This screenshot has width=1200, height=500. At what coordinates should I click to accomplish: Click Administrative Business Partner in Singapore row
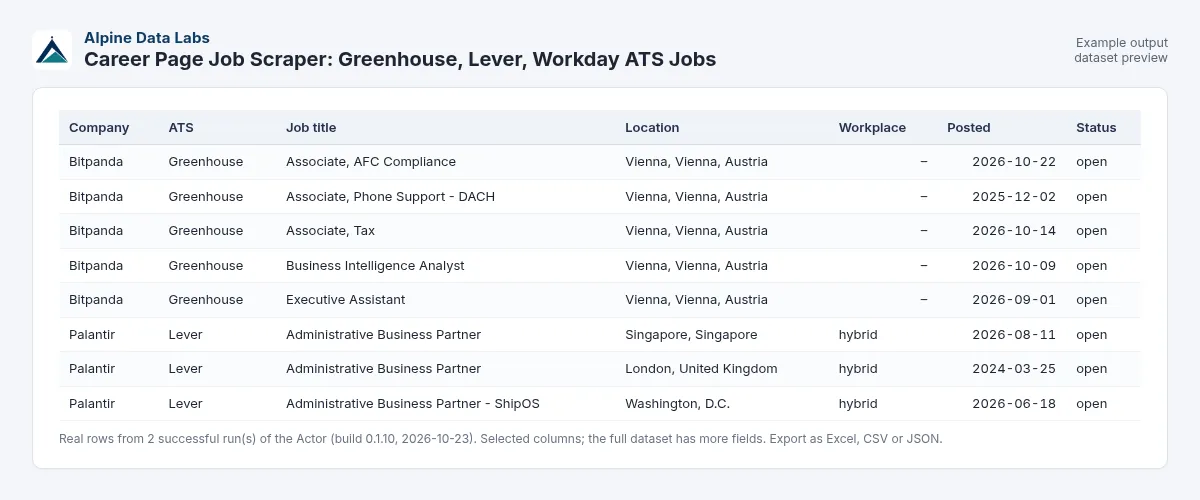pos(383,335)
